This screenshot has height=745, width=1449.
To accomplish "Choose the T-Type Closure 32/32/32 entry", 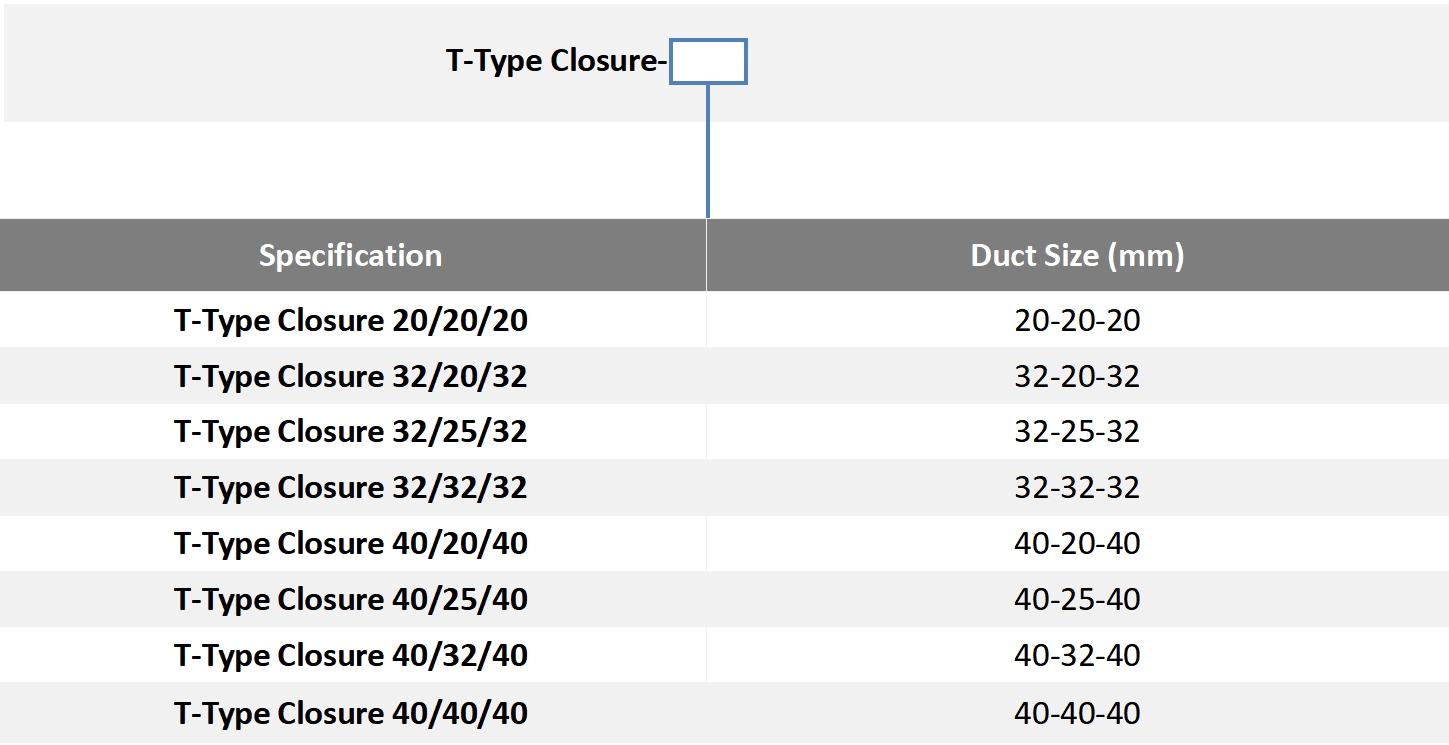I will (350, 488).
